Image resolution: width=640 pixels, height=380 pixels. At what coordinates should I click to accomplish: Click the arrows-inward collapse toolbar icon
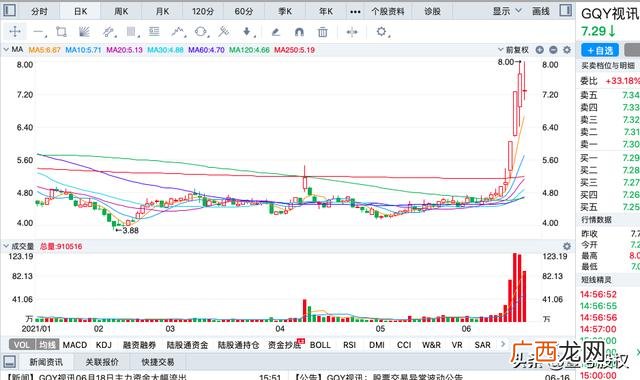coord(352,31)
